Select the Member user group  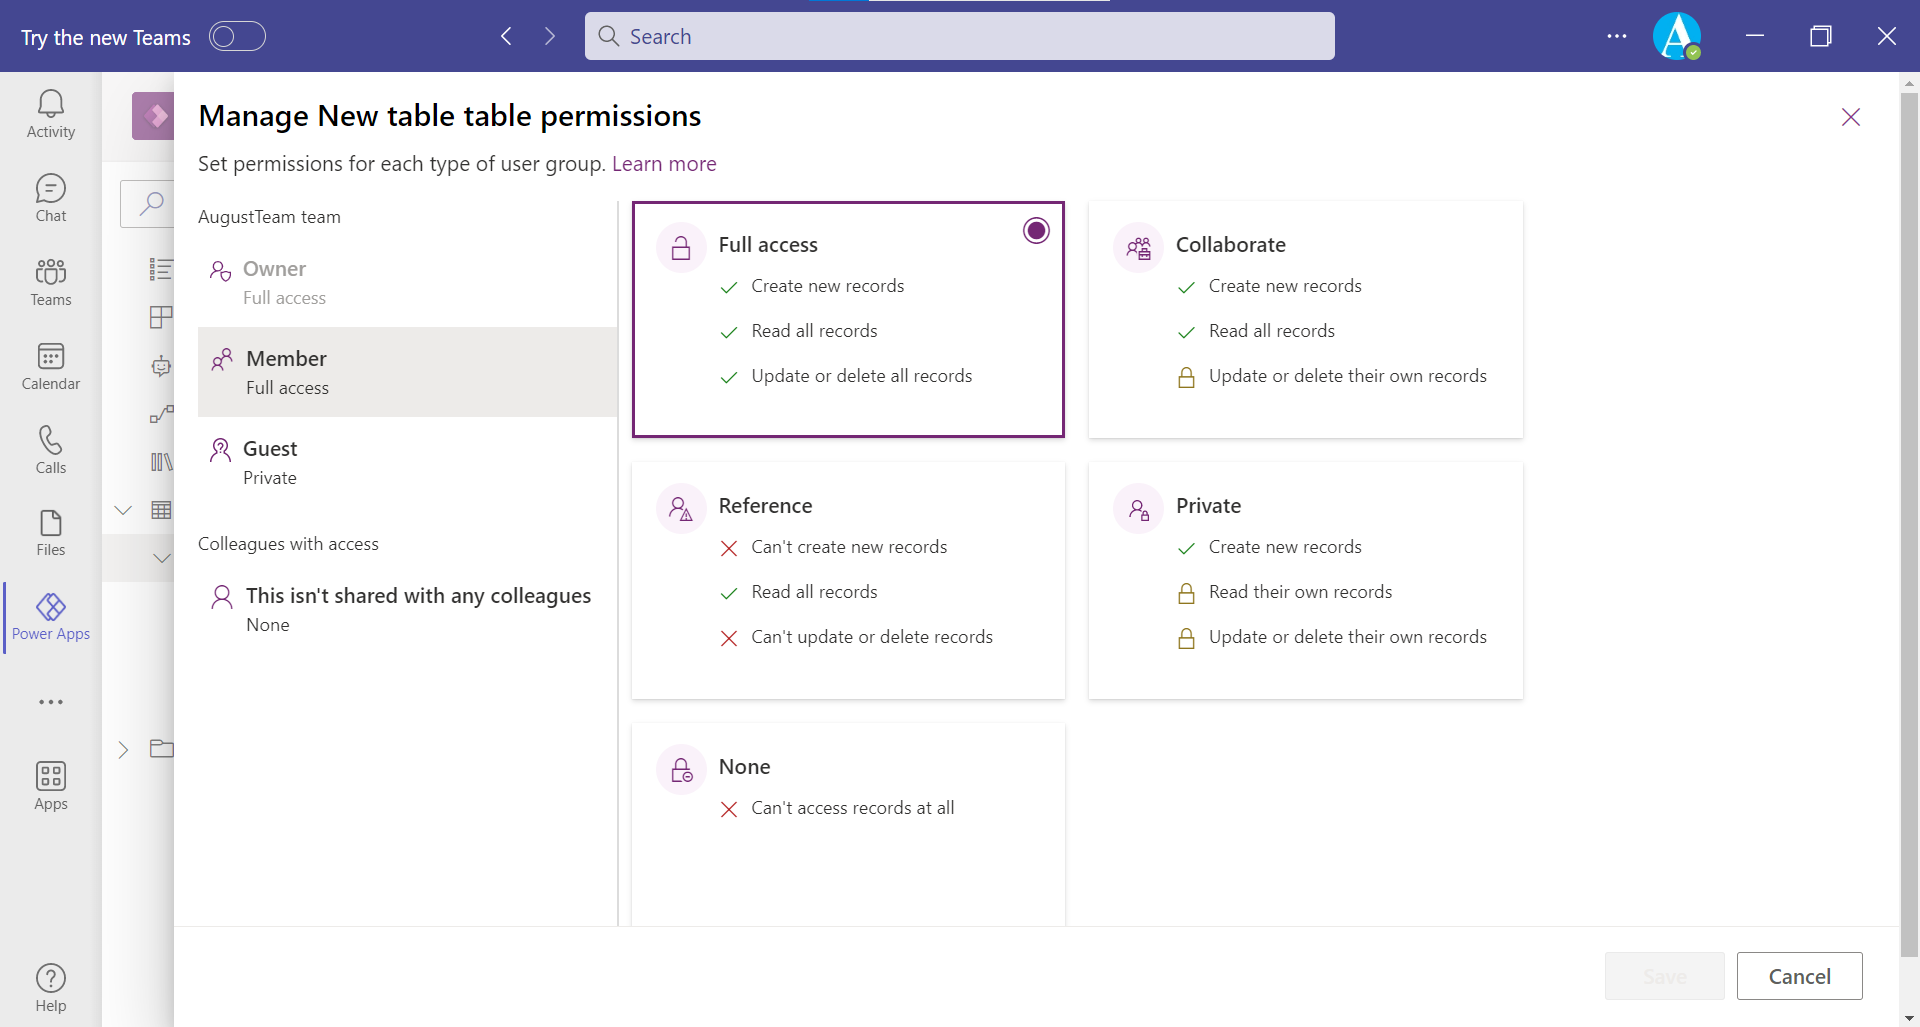tap(407, 372)
